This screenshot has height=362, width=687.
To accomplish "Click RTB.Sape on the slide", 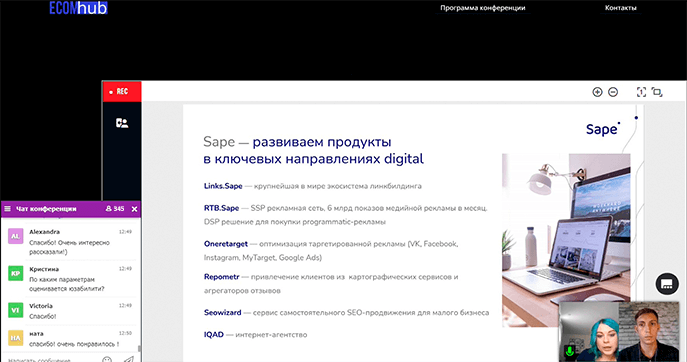I will (221, 208).
